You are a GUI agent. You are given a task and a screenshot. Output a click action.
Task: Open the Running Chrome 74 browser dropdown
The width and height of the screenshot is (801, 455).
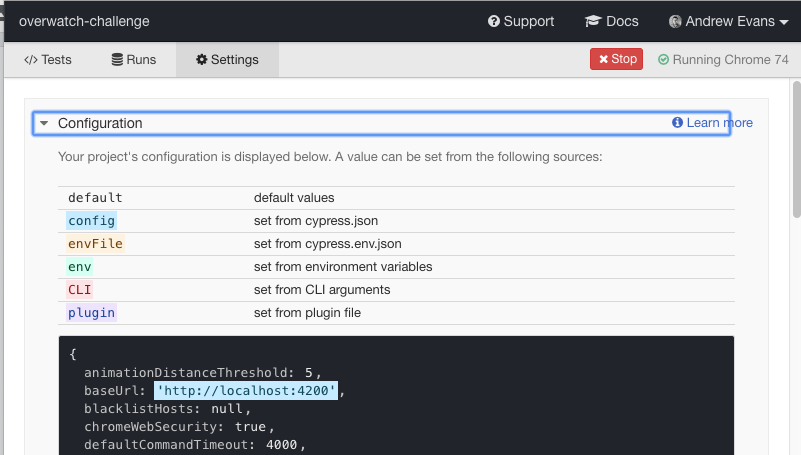(724, 60)
